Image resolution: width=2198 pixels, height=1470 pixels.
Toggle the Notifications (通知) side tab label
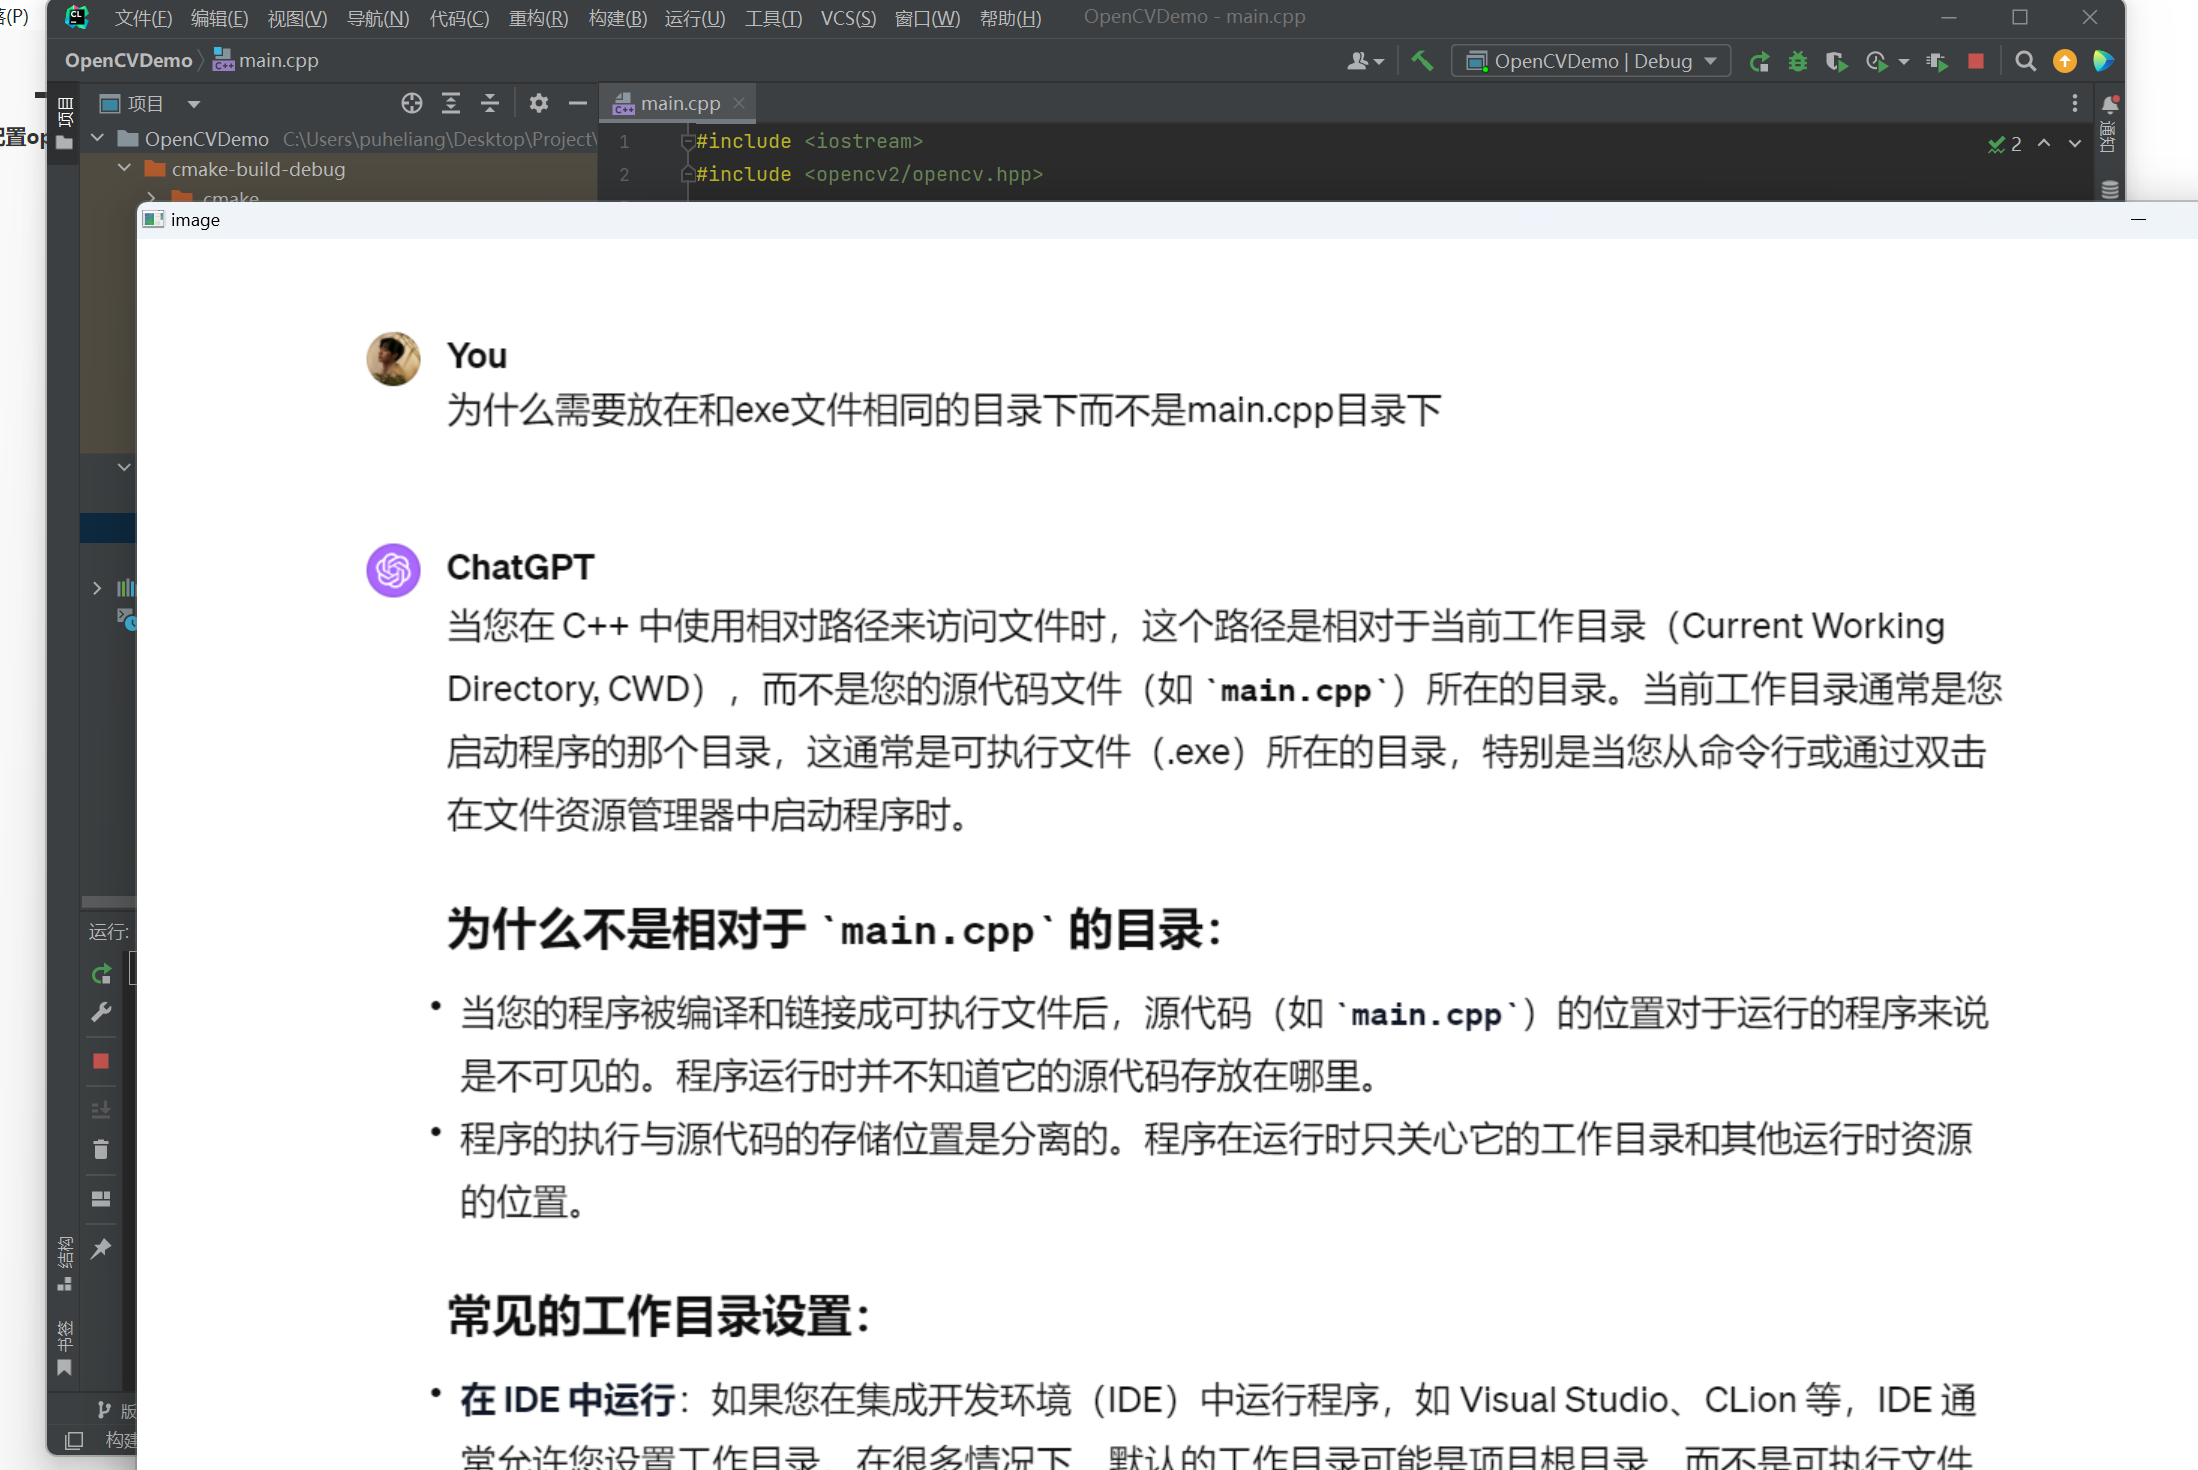(x=2109, y=137)
